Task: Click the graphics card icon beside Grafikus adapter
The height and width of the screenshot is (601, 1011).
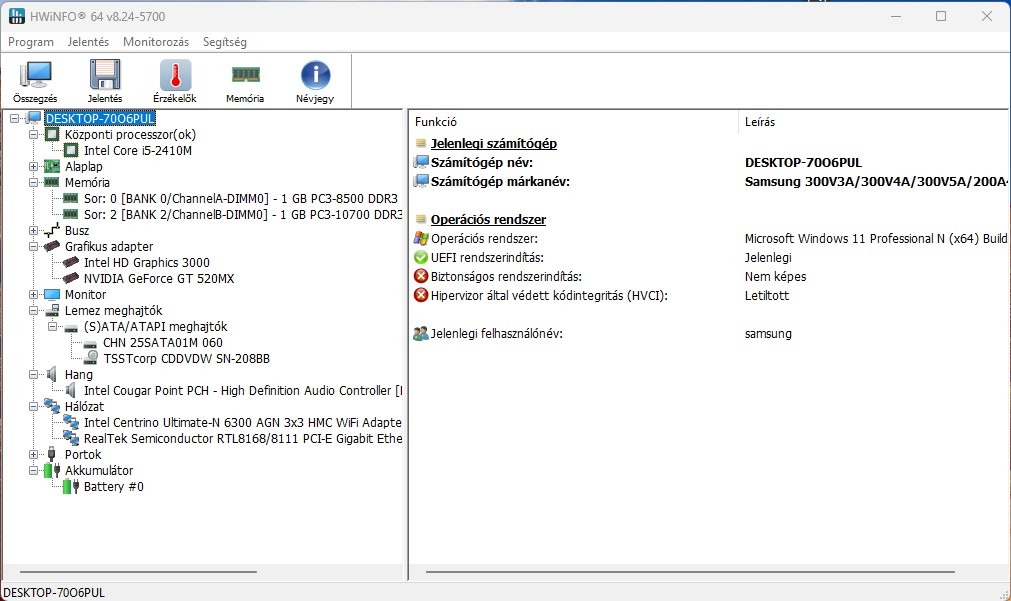Action: tap(52, 246)
